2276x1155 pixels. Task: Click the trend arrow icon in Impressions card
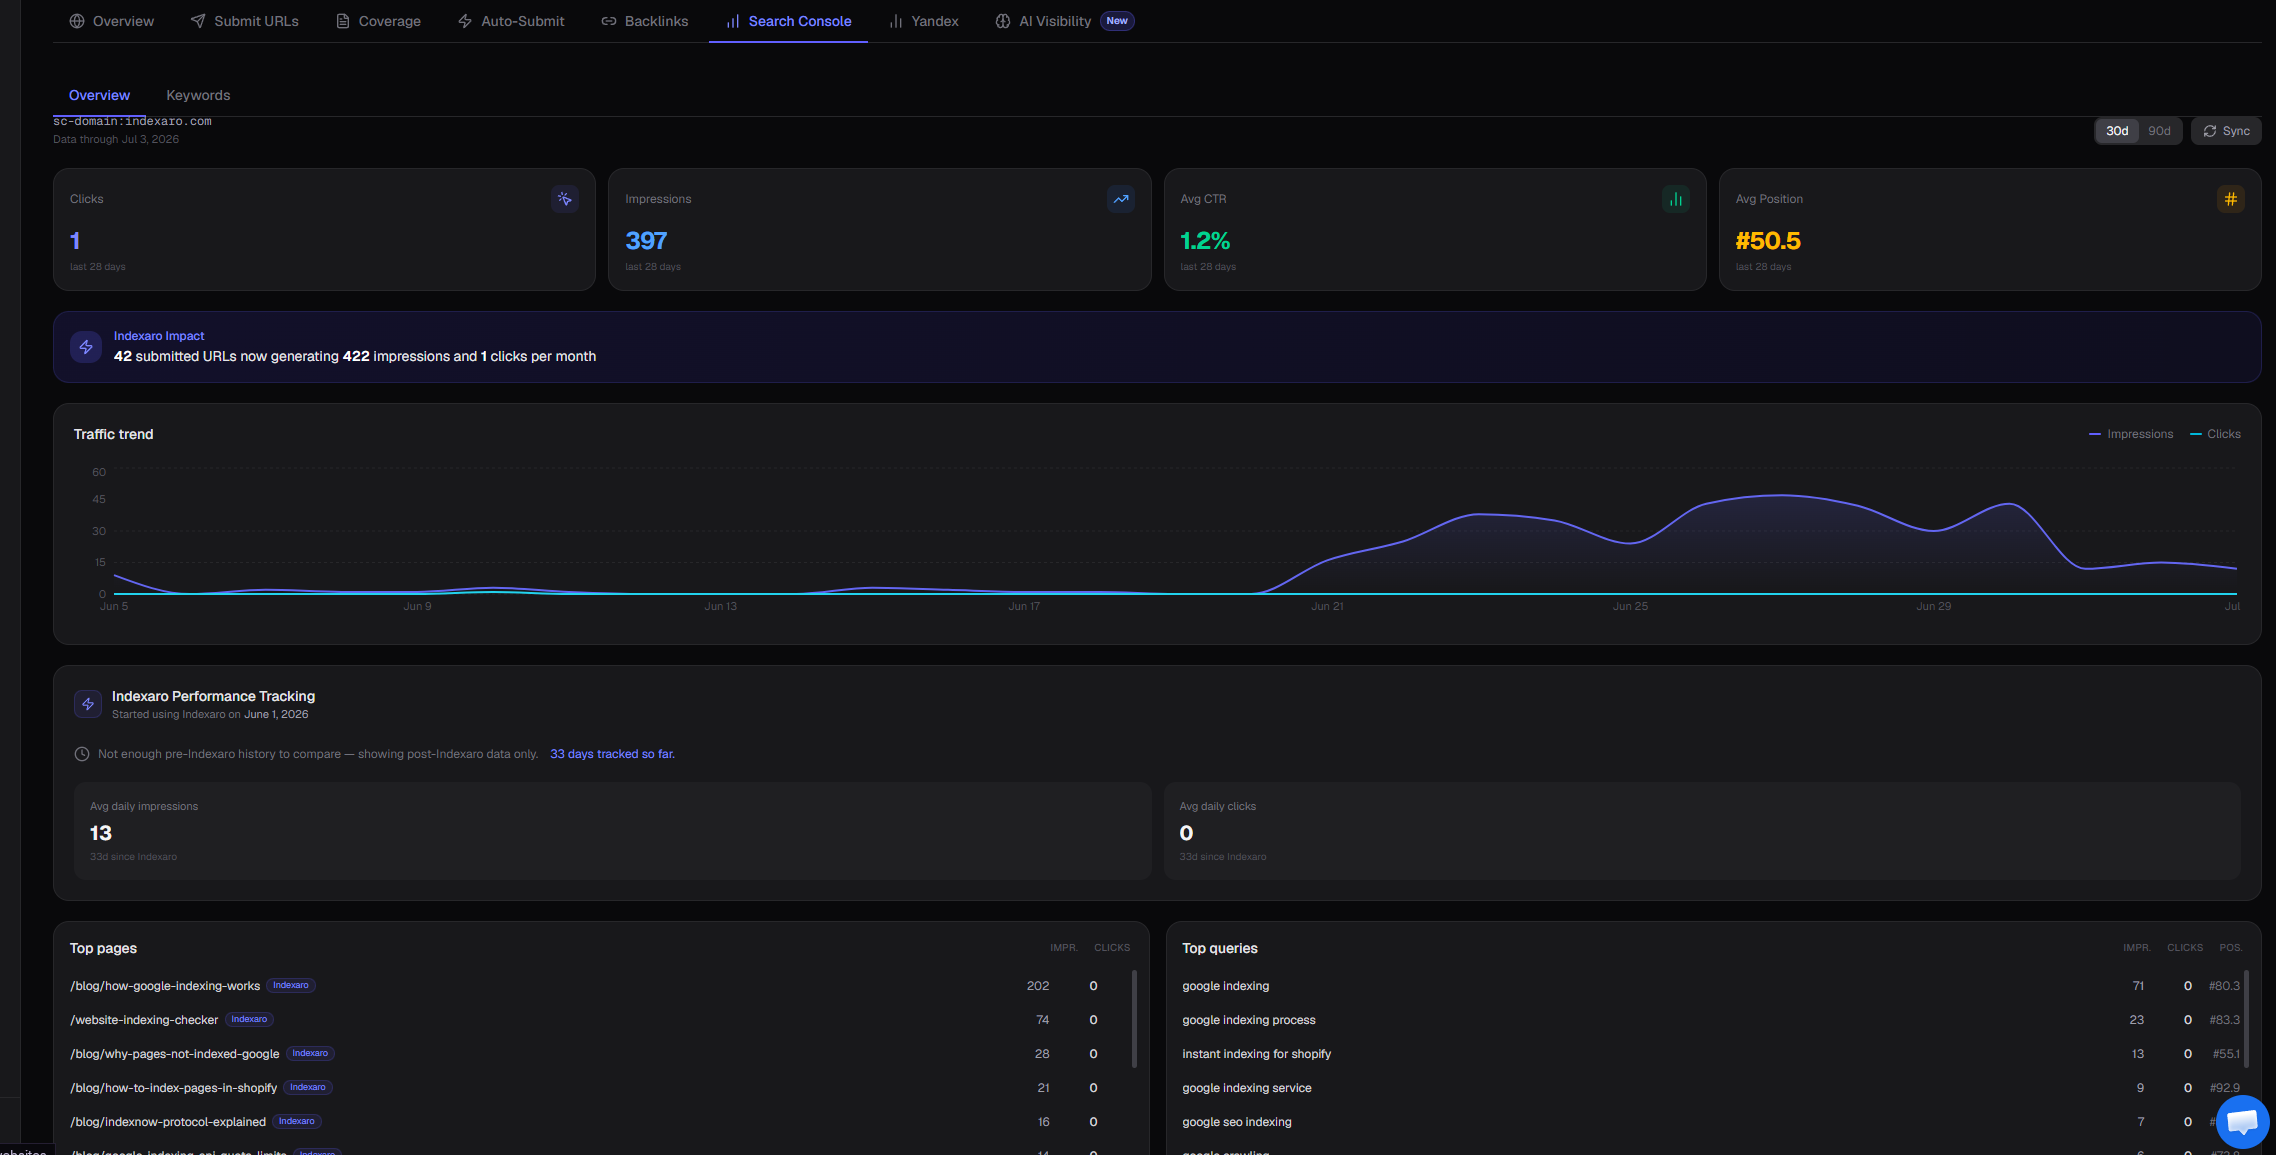[1121, 199]
